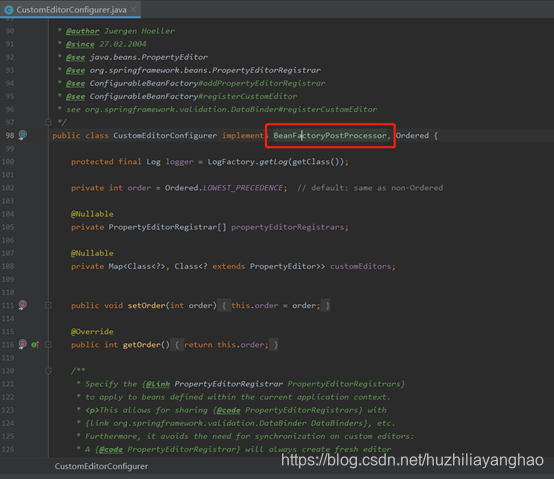Screen dimensions: 554x479
Task: Click the 'default: same as non-Ordered' comment
Action: pos(370,188)
